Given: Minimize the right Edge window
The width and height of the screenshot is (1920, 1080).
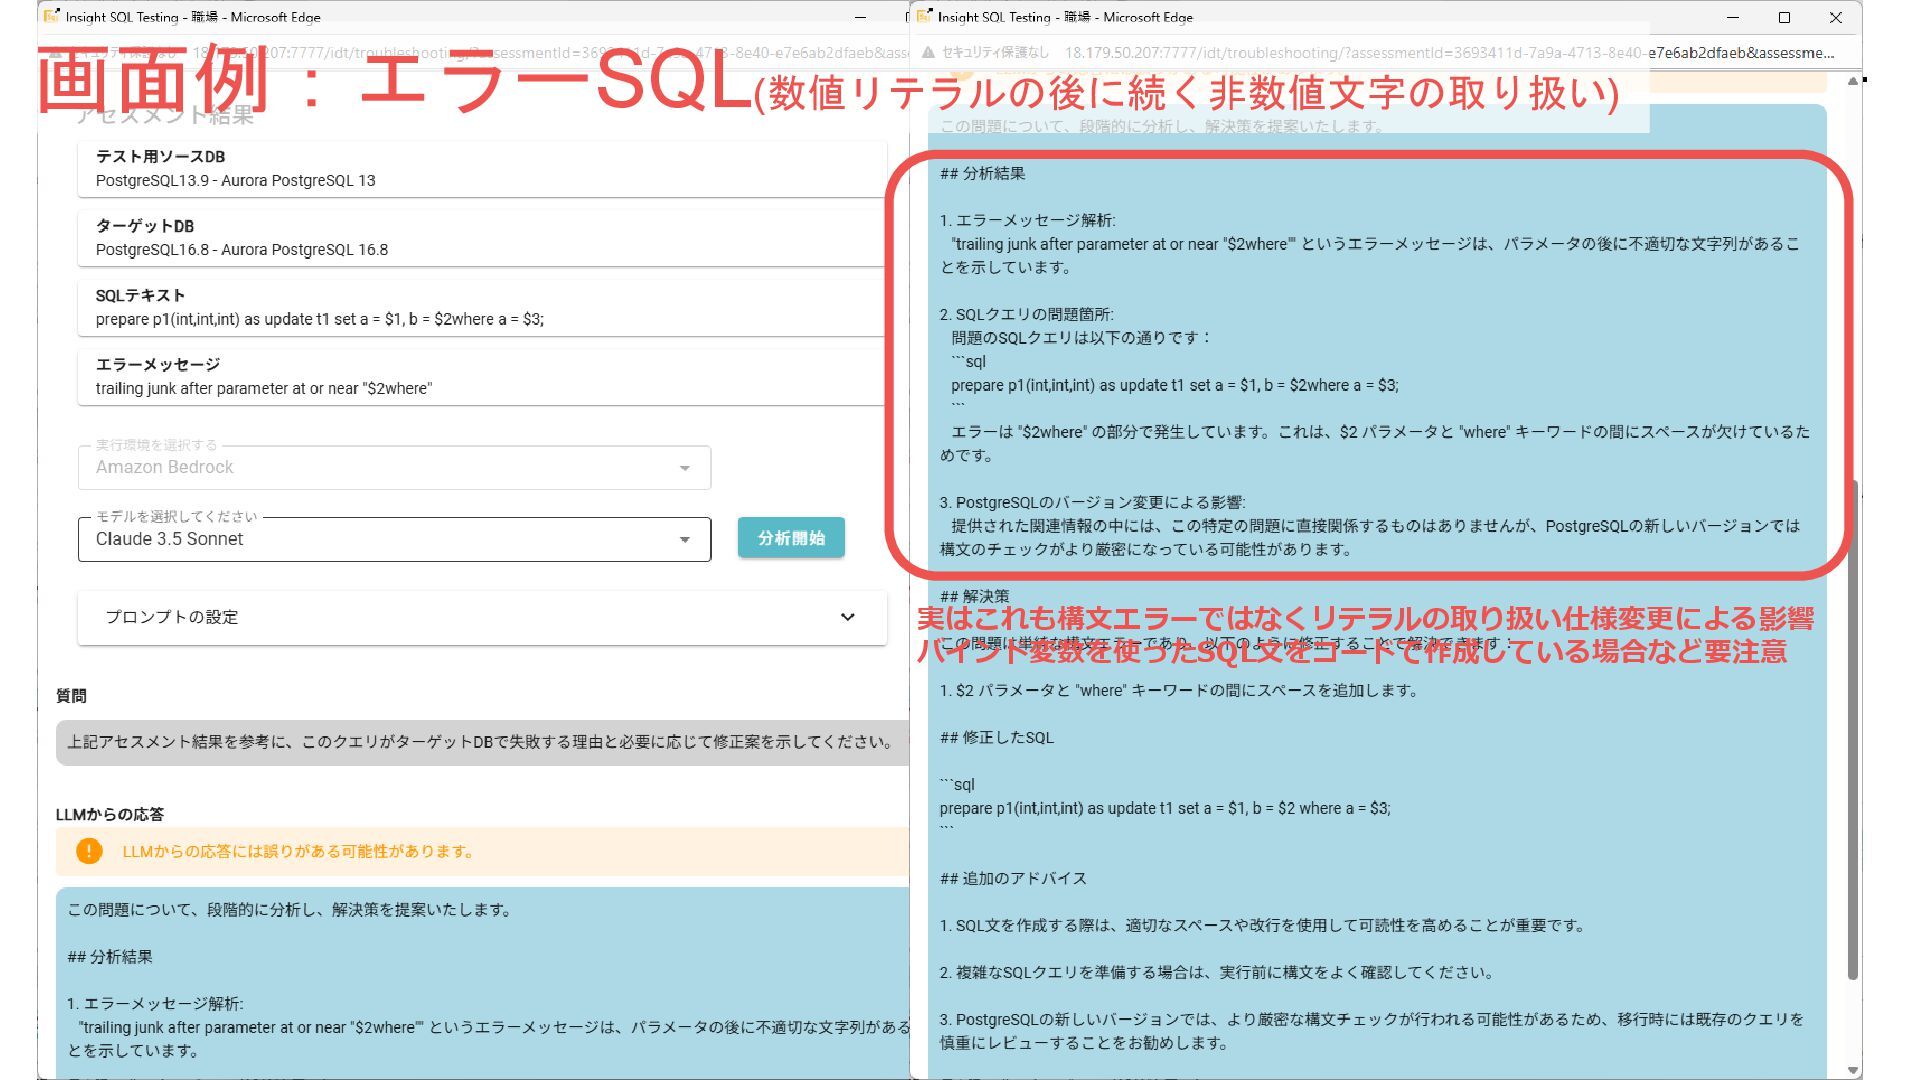Looking at the screenshot, I should pyautogui.click(x=1733, y=17).
